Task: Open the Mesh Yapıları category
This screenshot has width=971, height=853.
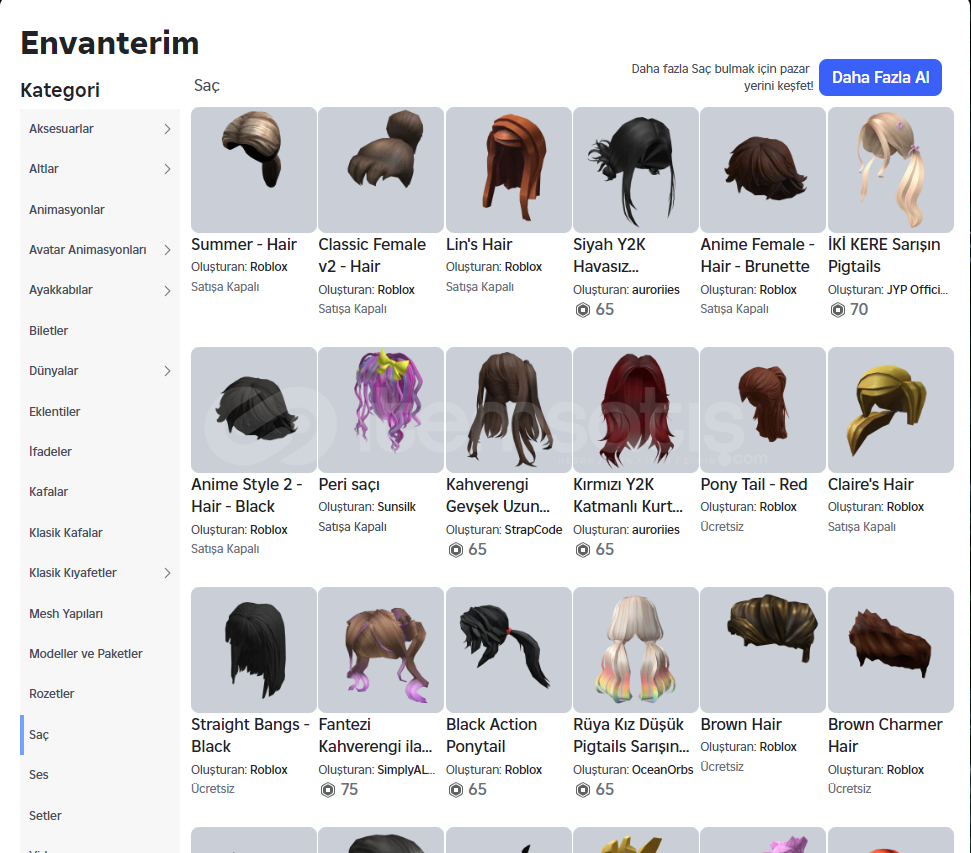Action: (x=100, y=613)
